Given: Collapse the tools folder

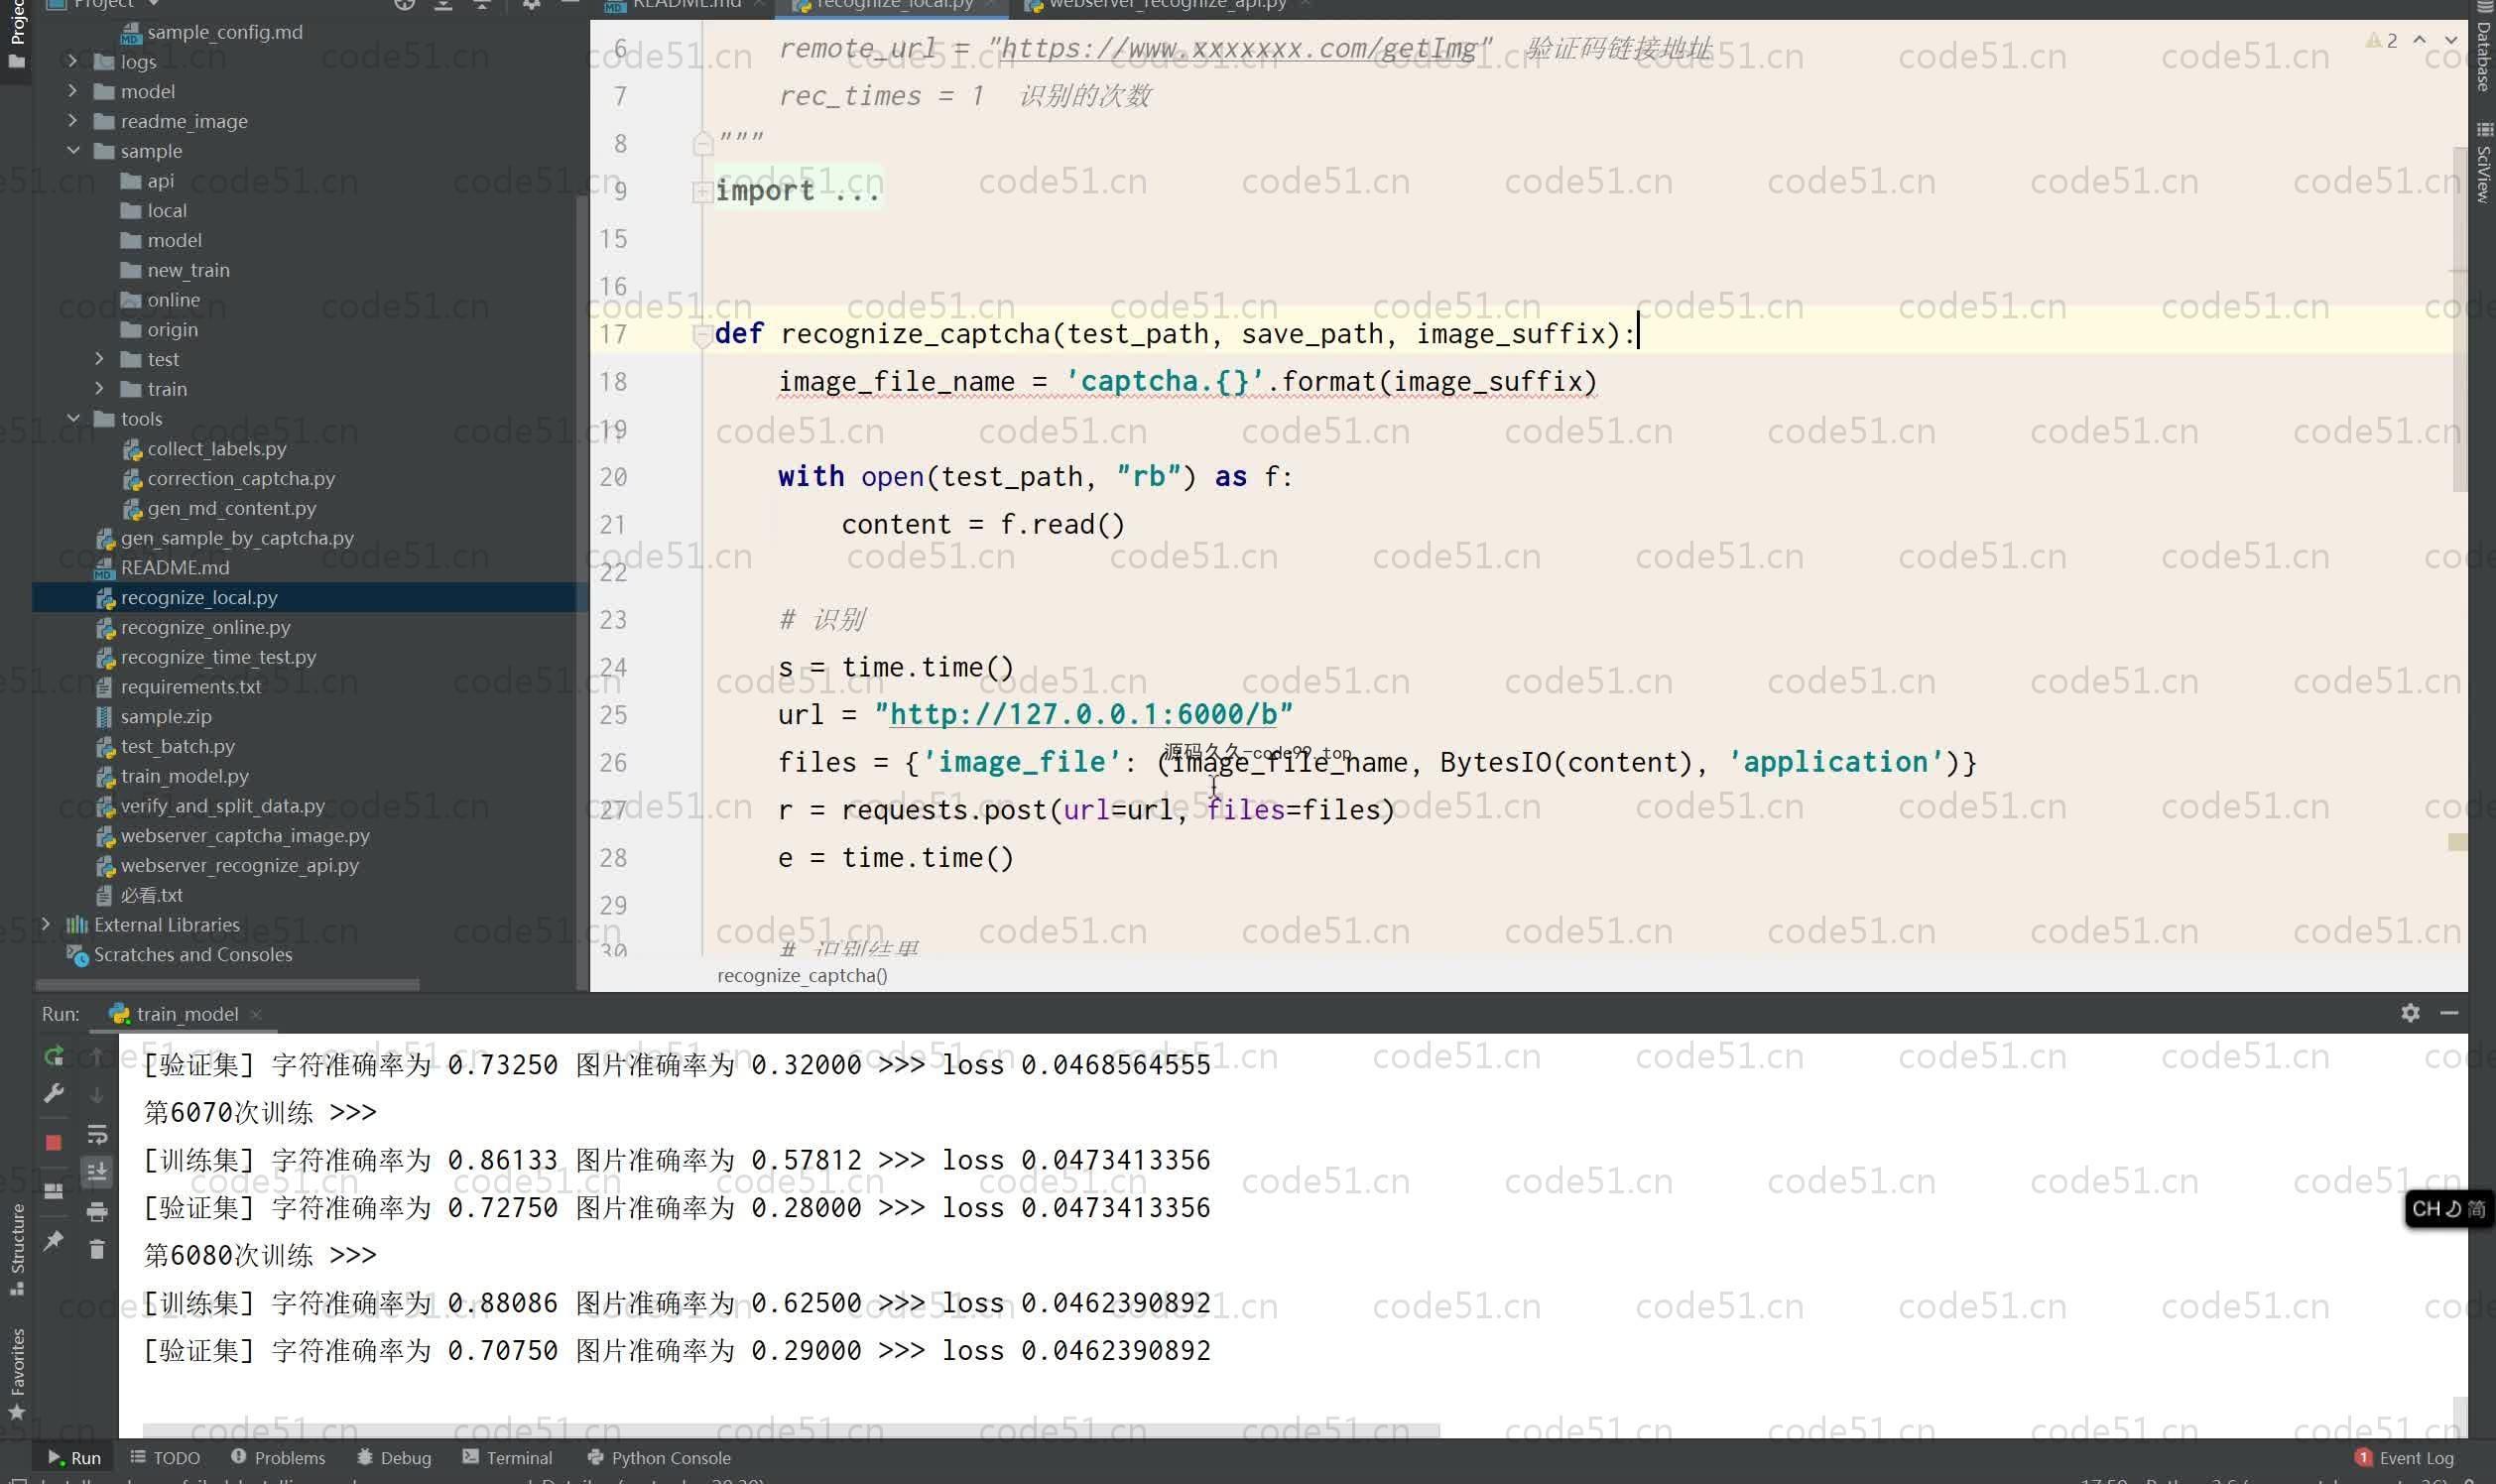Looking at the screenshot, I should point(73,419).
